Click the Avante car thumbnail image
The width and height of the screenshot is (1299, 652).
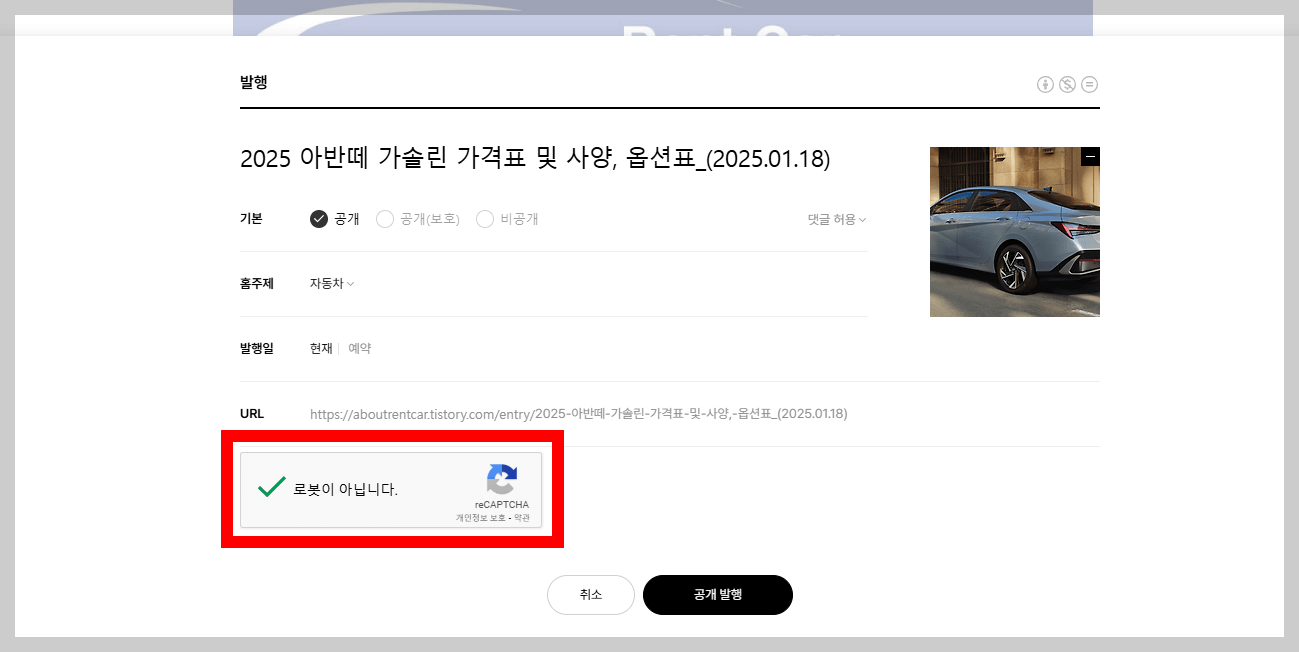[1015, 232]
